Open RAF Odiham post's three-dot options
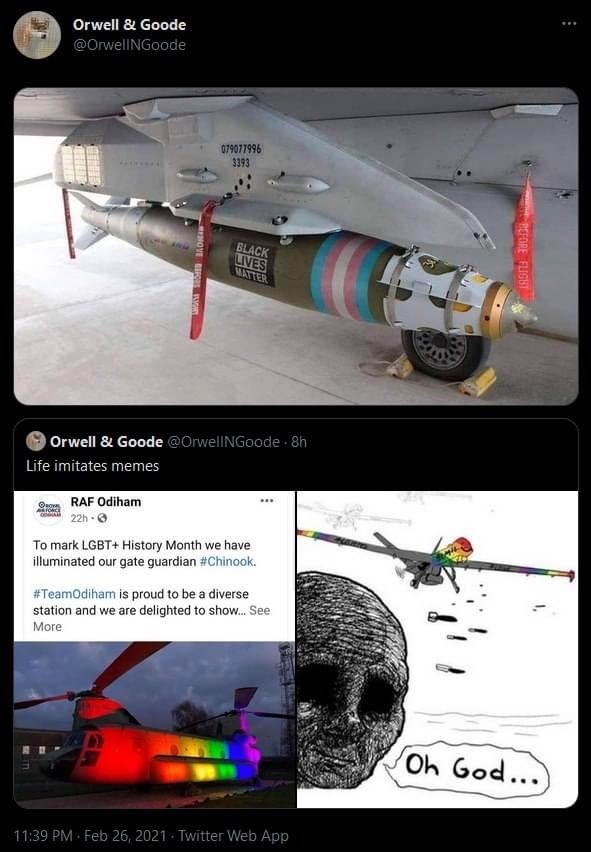Screen dimensions: 591x852 pos(267,500)
